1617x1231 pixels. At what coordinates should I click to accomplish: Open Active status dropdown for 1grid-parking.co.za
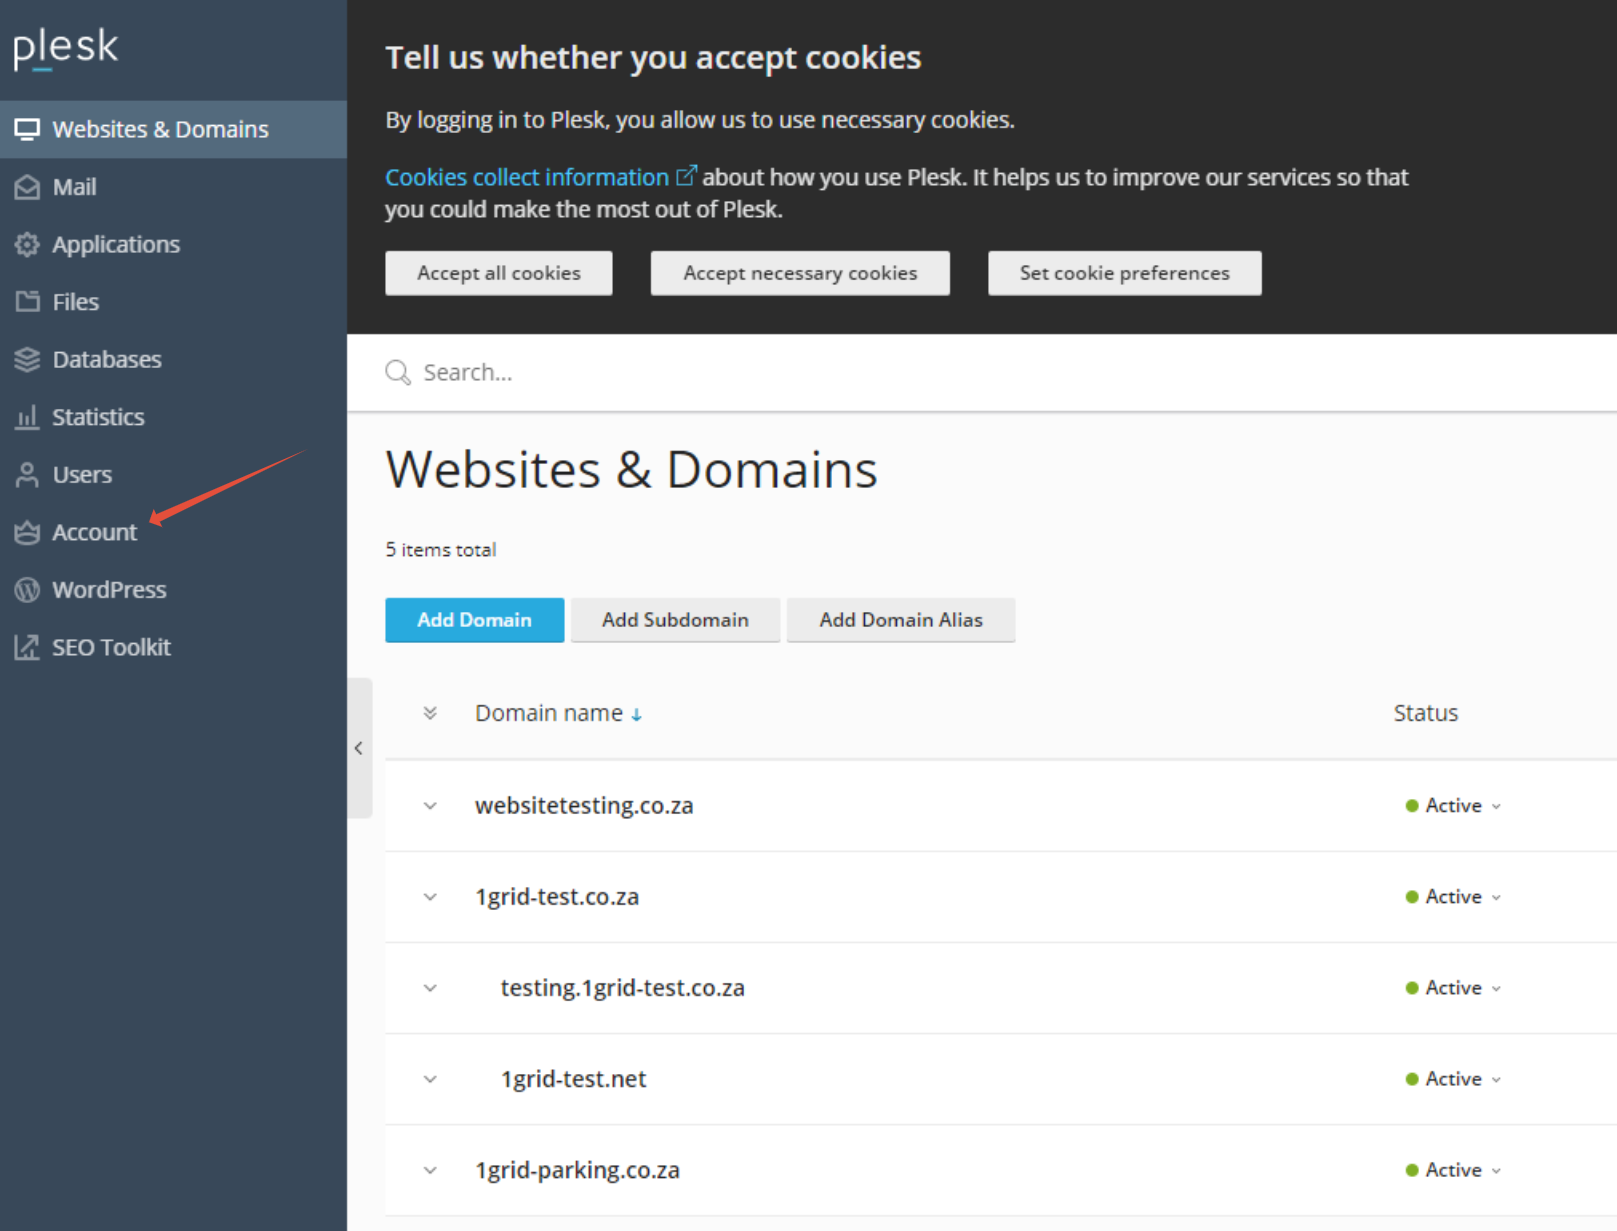coord(1453,1170)
